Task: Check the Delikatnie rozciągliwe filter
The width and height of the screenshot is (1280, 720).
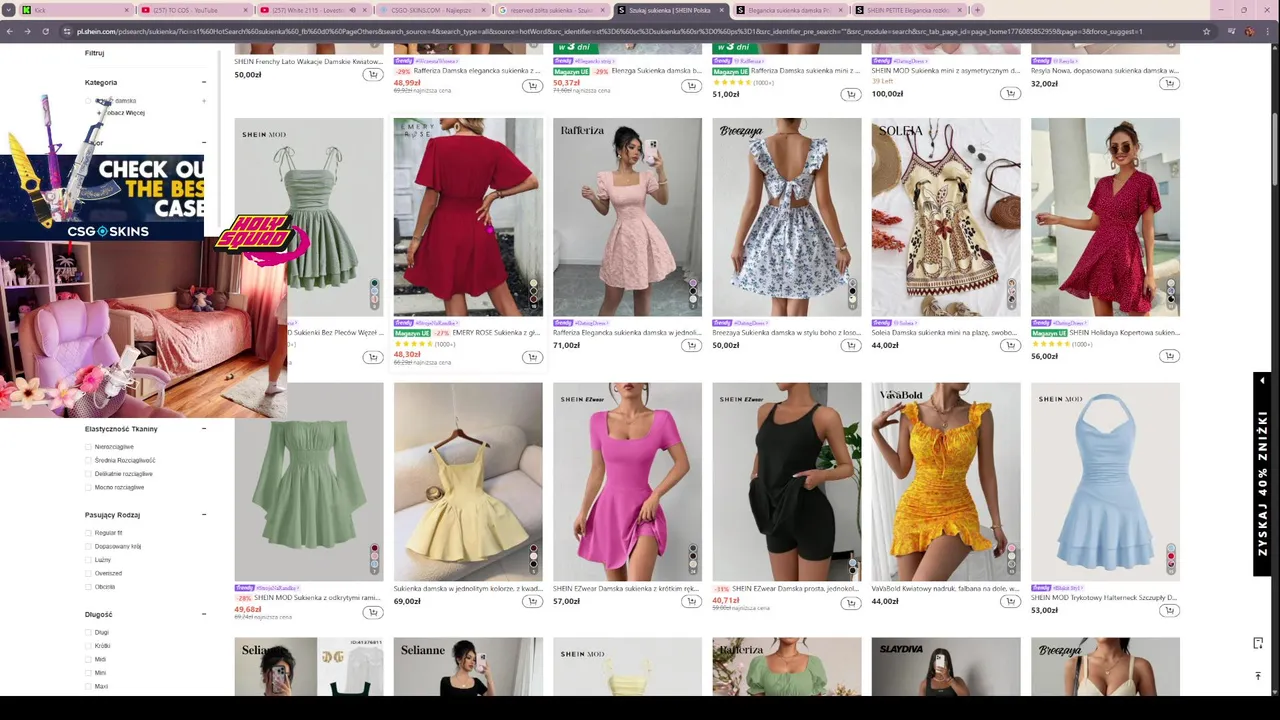Action: coord(88,474)
